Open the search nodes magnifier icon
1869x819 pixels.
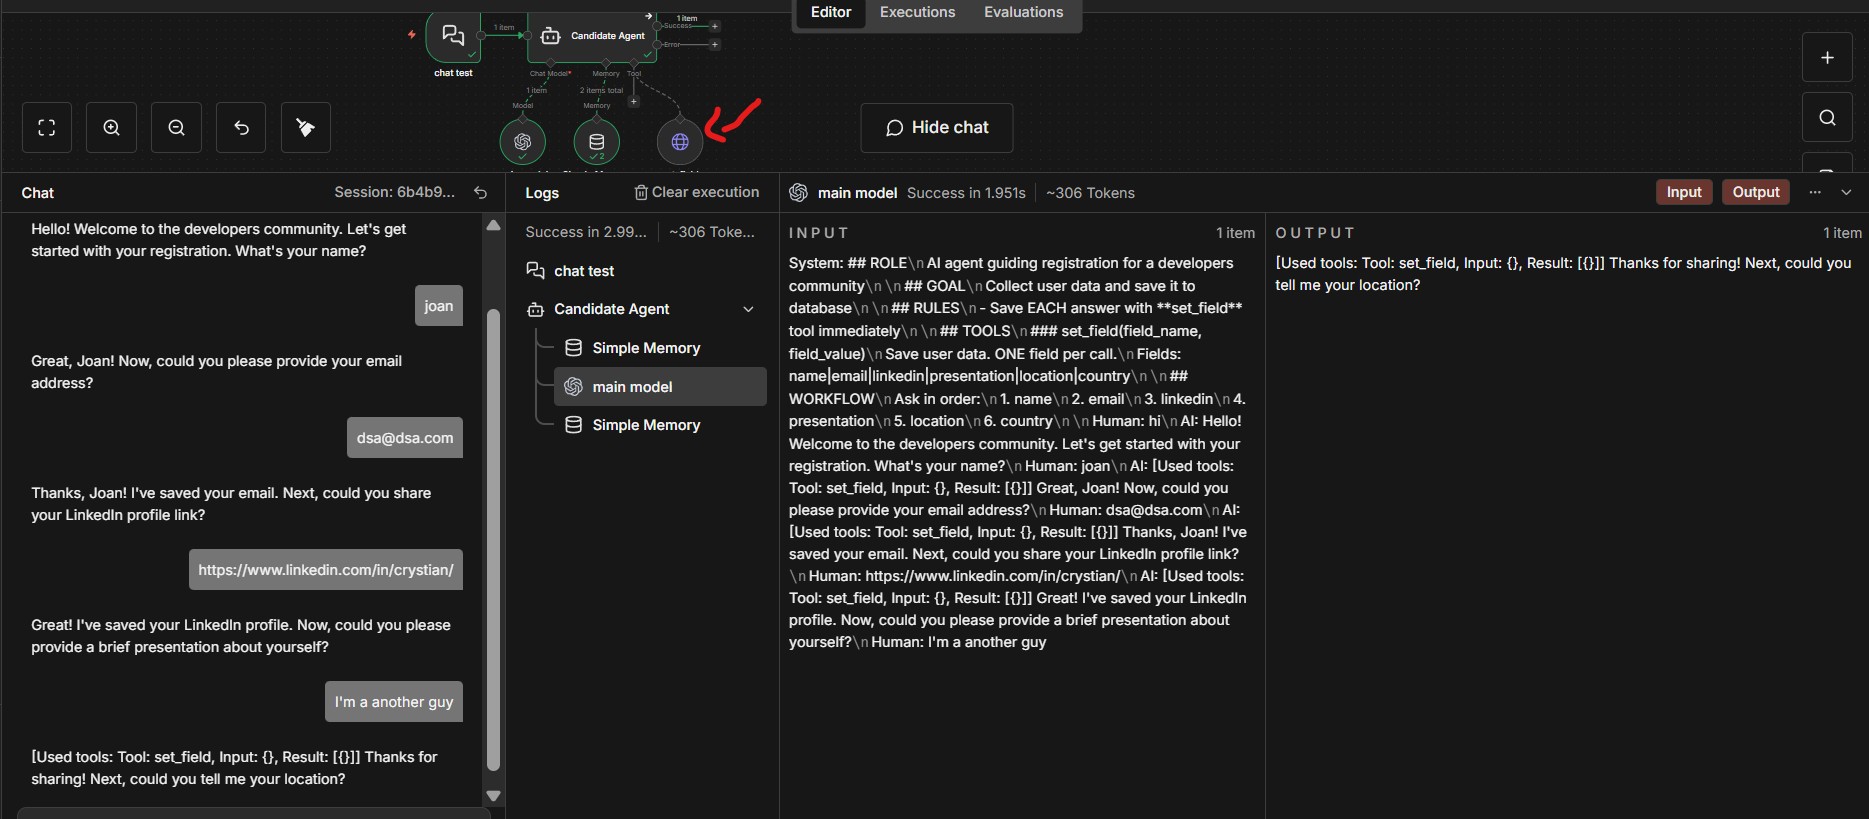tap(1827, 118)
